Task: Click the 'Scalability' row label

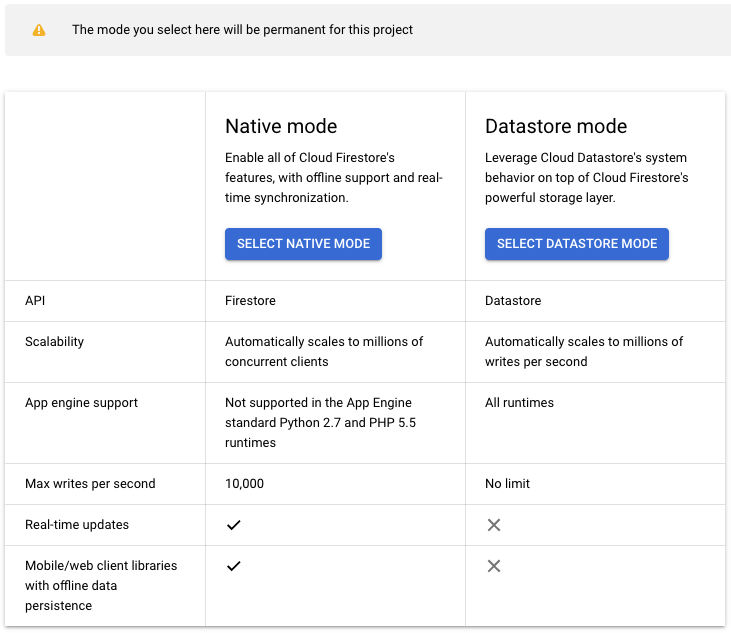Action: [55, 342]
